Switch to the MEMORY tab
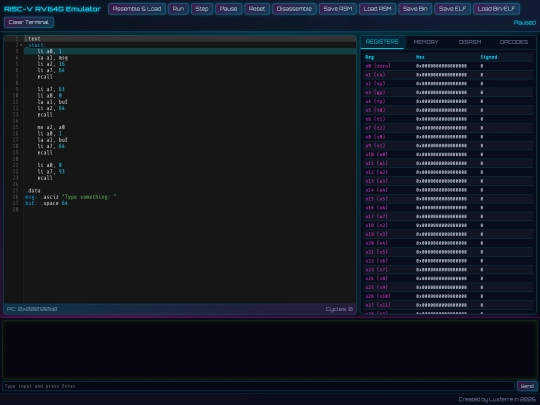Screen dimensions: 540x405 [x=426, y=42]
